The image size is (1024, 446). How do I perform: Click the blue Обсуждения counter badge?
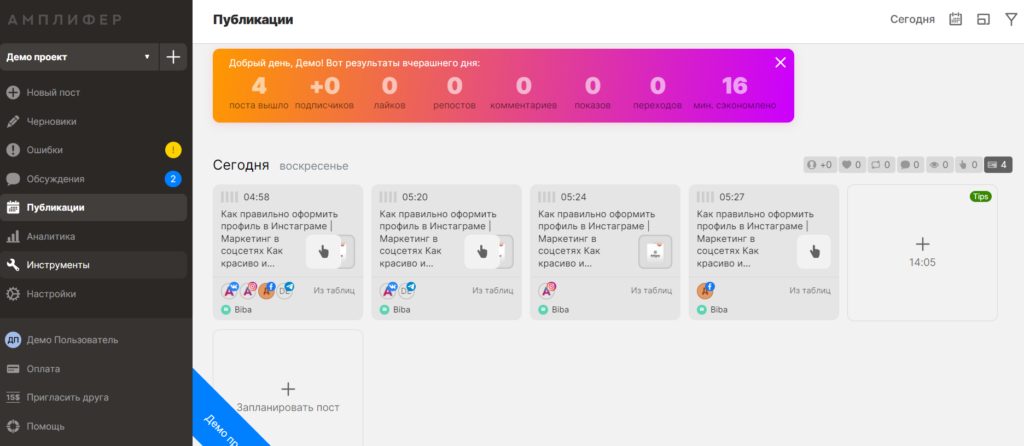173,180
